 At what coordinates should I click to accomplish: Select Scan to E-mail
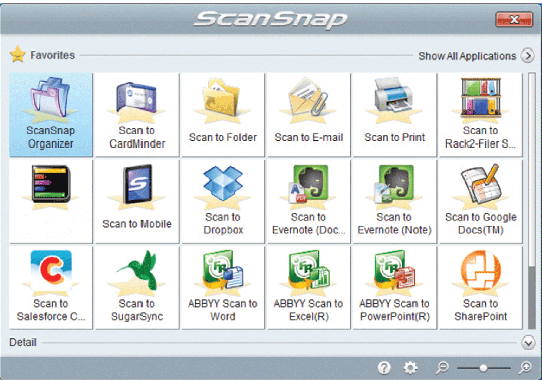coord(309,115)
